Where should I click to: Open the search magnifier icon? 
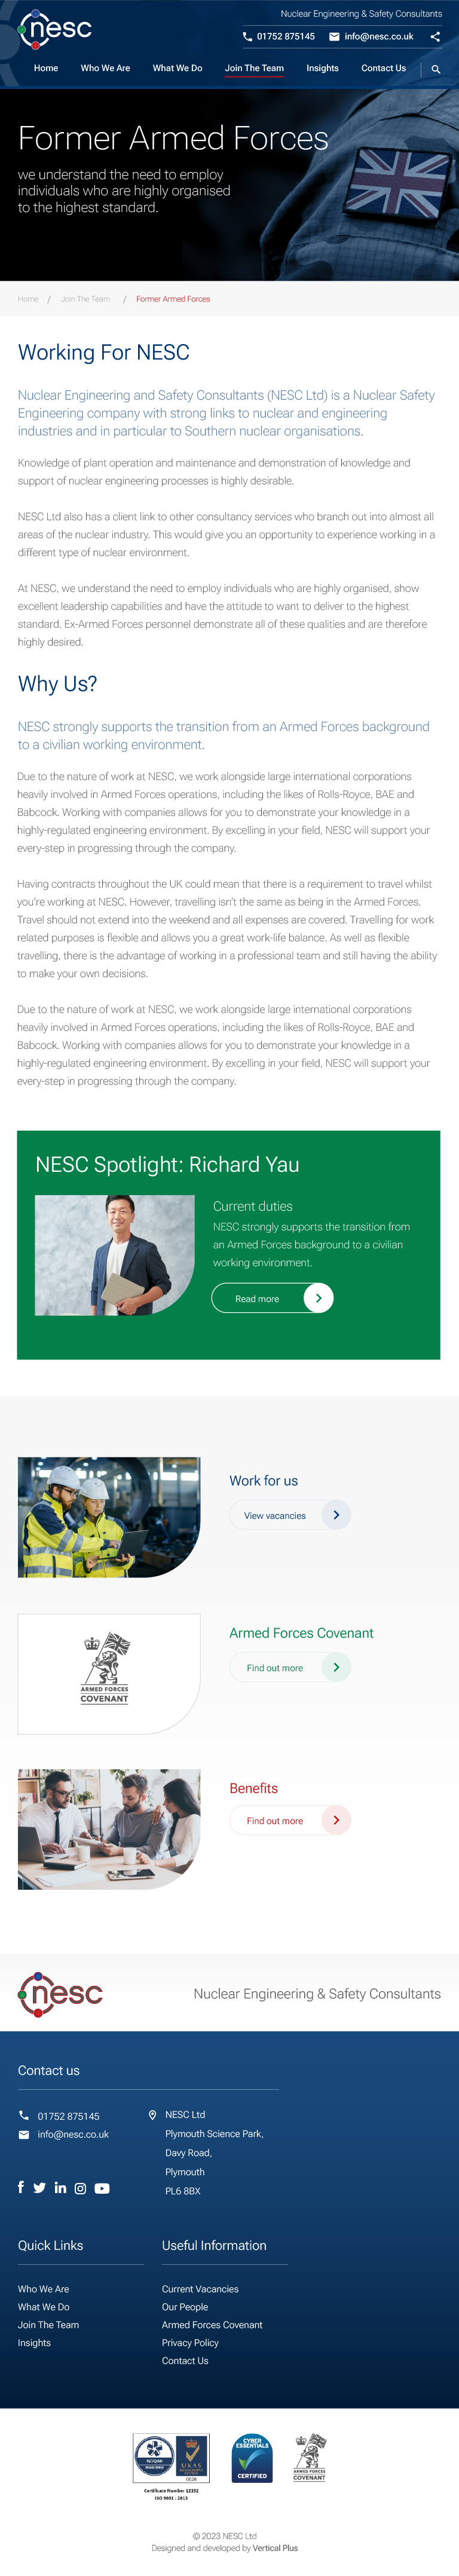click(x=436, y=69)
